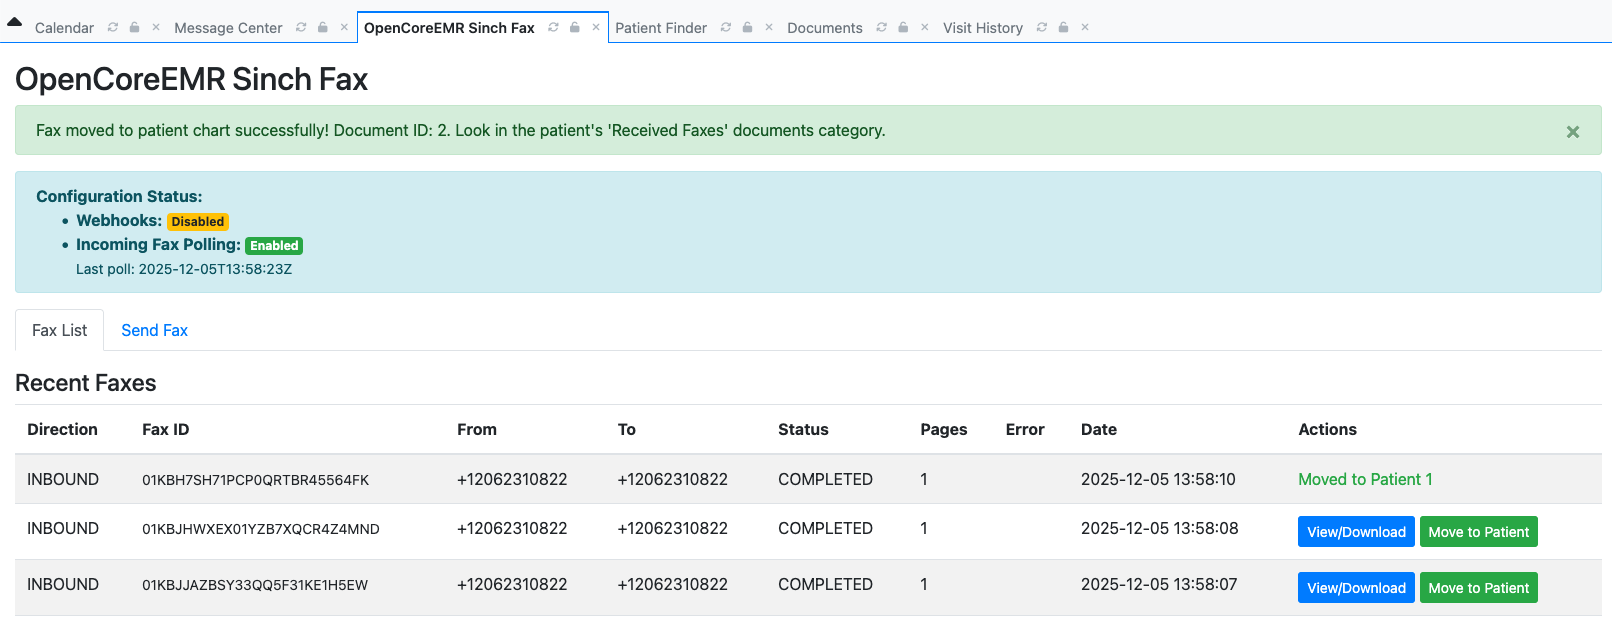
Task: Switch to the Calendar tab
Action: pos(64,28)
